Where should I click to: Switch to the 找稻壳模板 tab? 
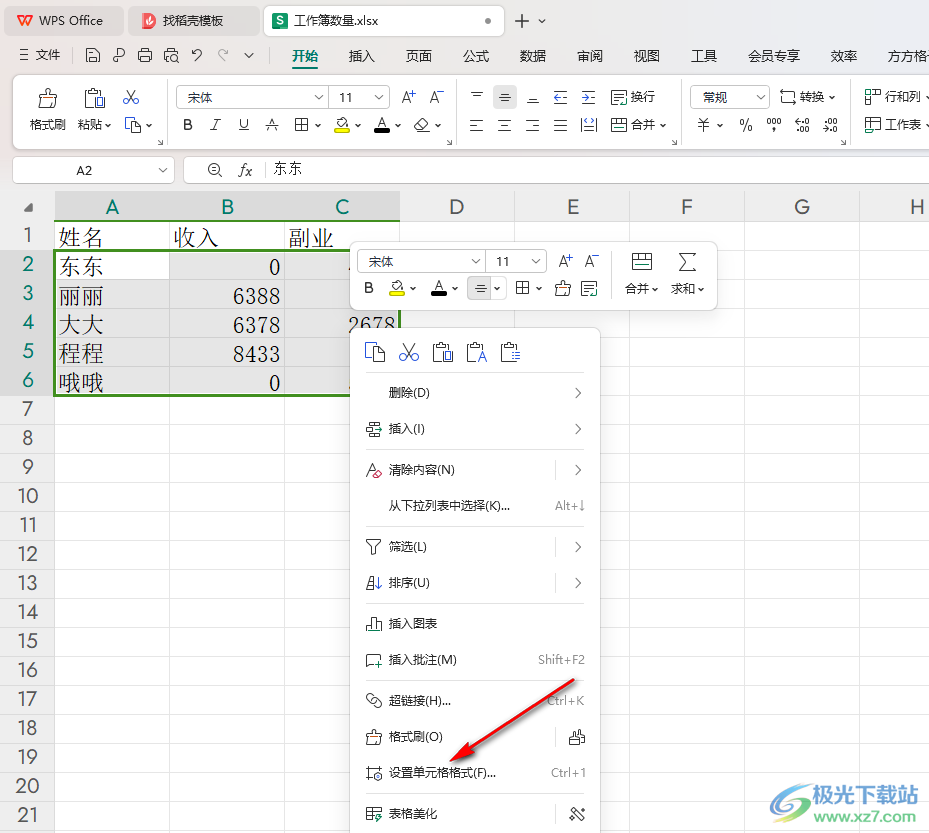click(x=192, y=21)
